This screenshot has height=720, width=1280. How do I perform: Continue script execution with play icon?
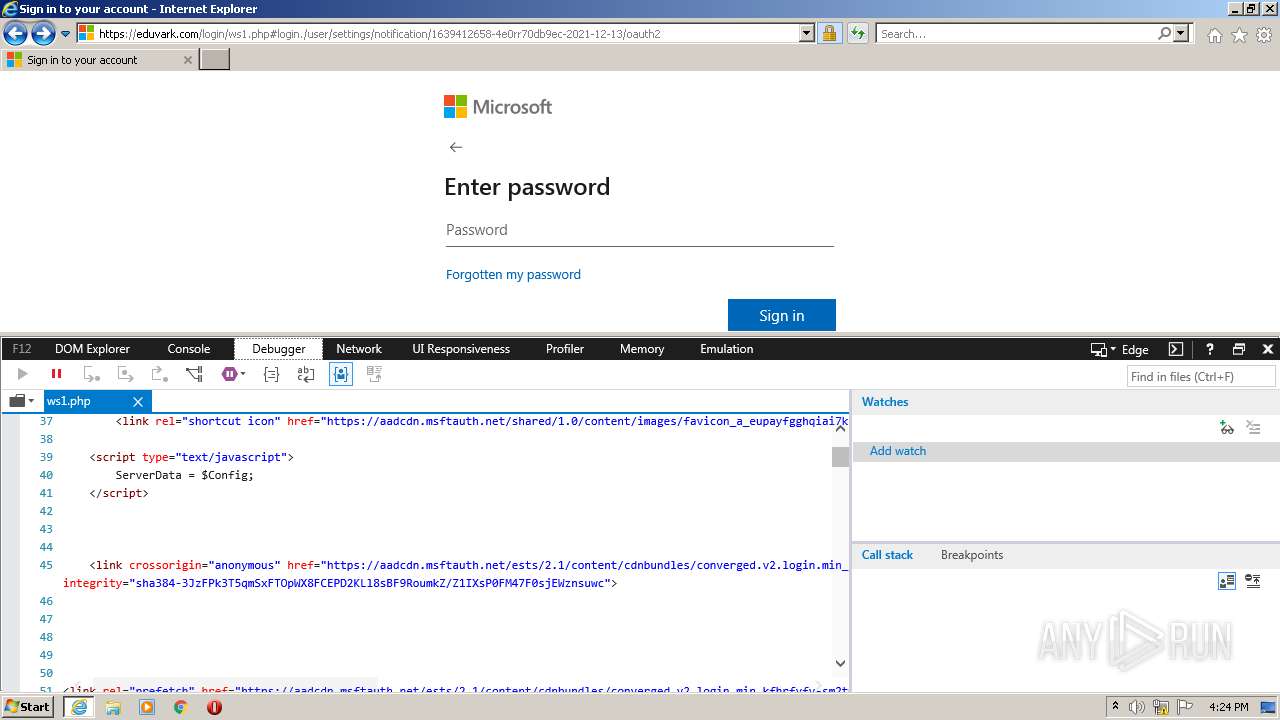pos(22,374)
